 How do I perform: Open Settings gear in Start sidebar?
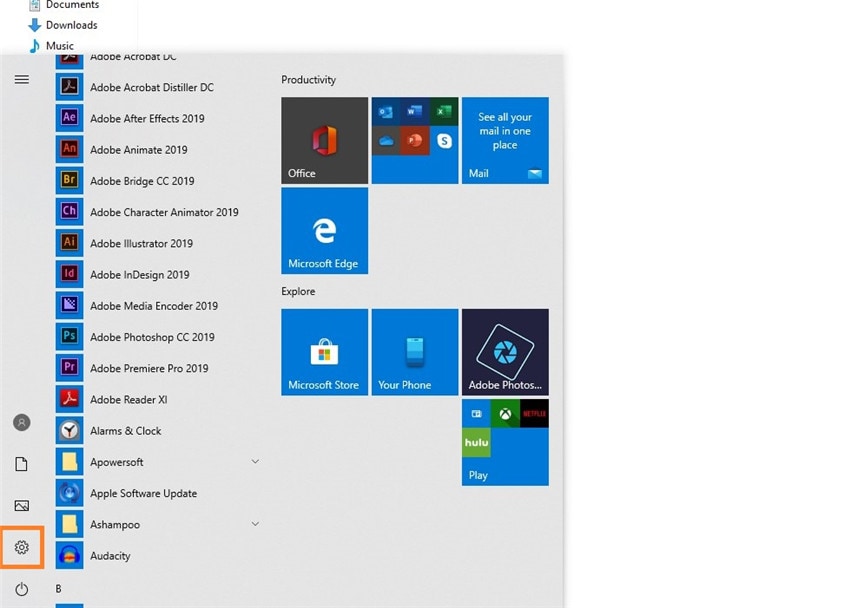pos(22,547)
